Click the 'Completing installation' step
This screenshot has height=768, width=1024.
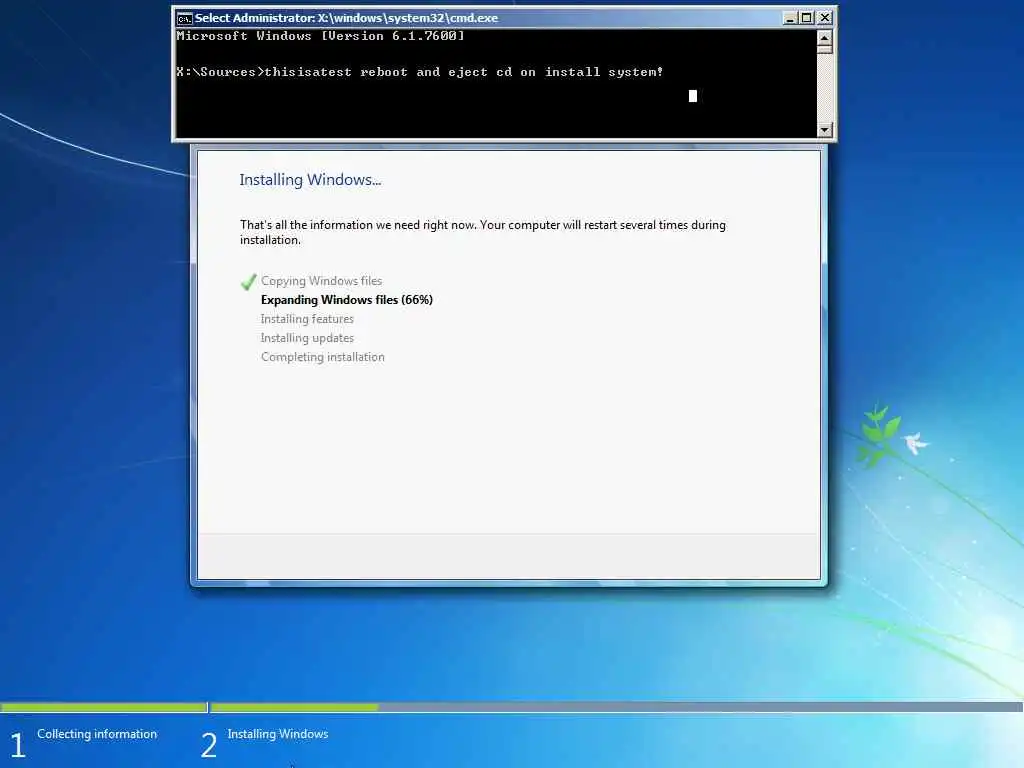323,357
